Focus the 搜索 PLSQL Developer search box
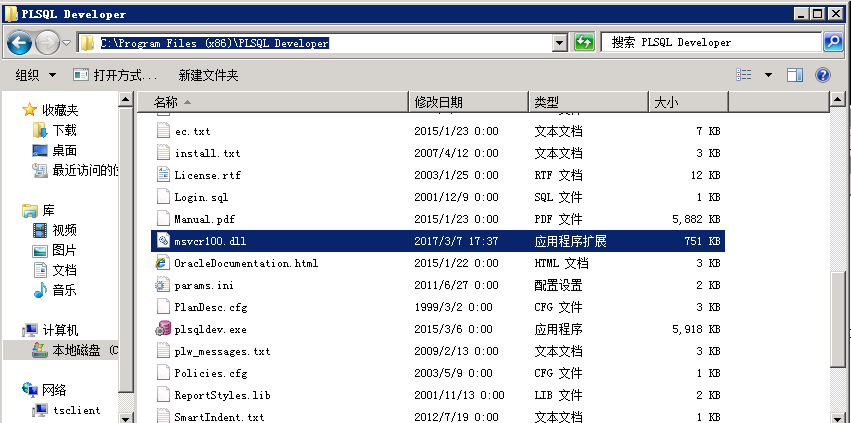 tap(712, 42)
